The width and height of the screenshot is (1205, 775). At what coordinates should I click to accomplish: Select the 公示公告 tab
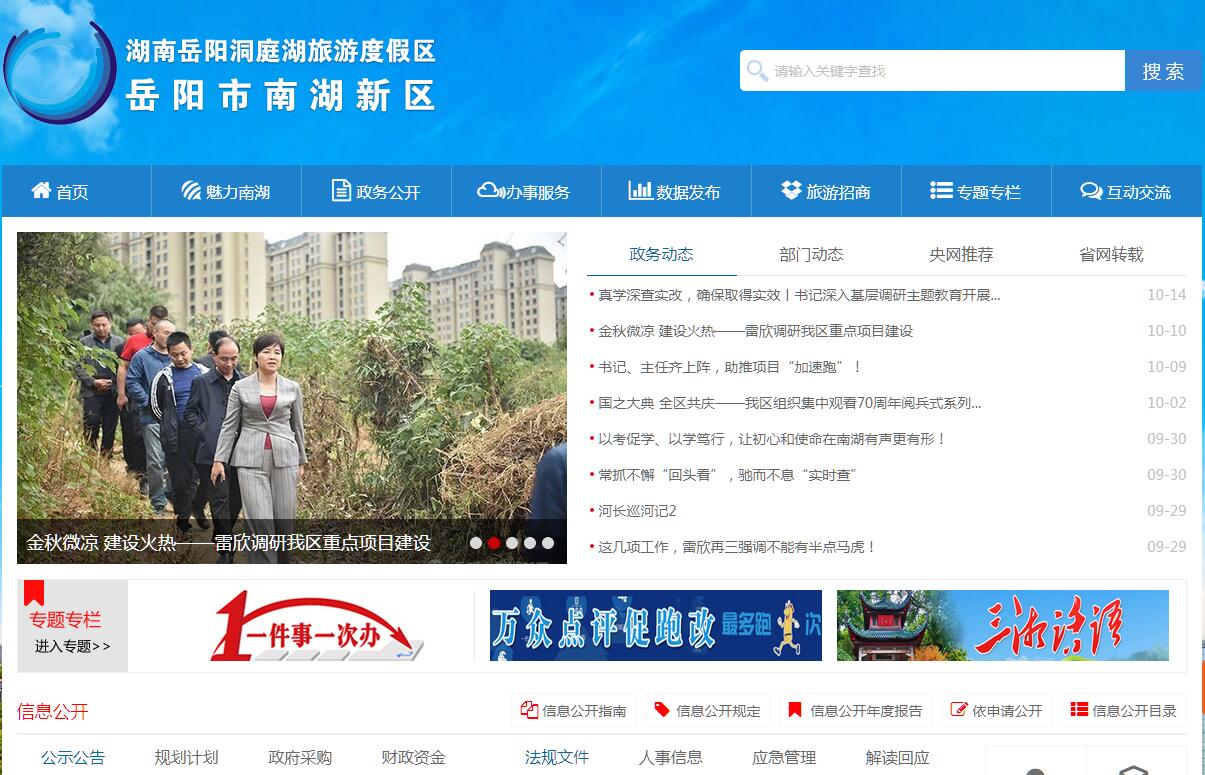pyautogui.click(x=73, y=757)
